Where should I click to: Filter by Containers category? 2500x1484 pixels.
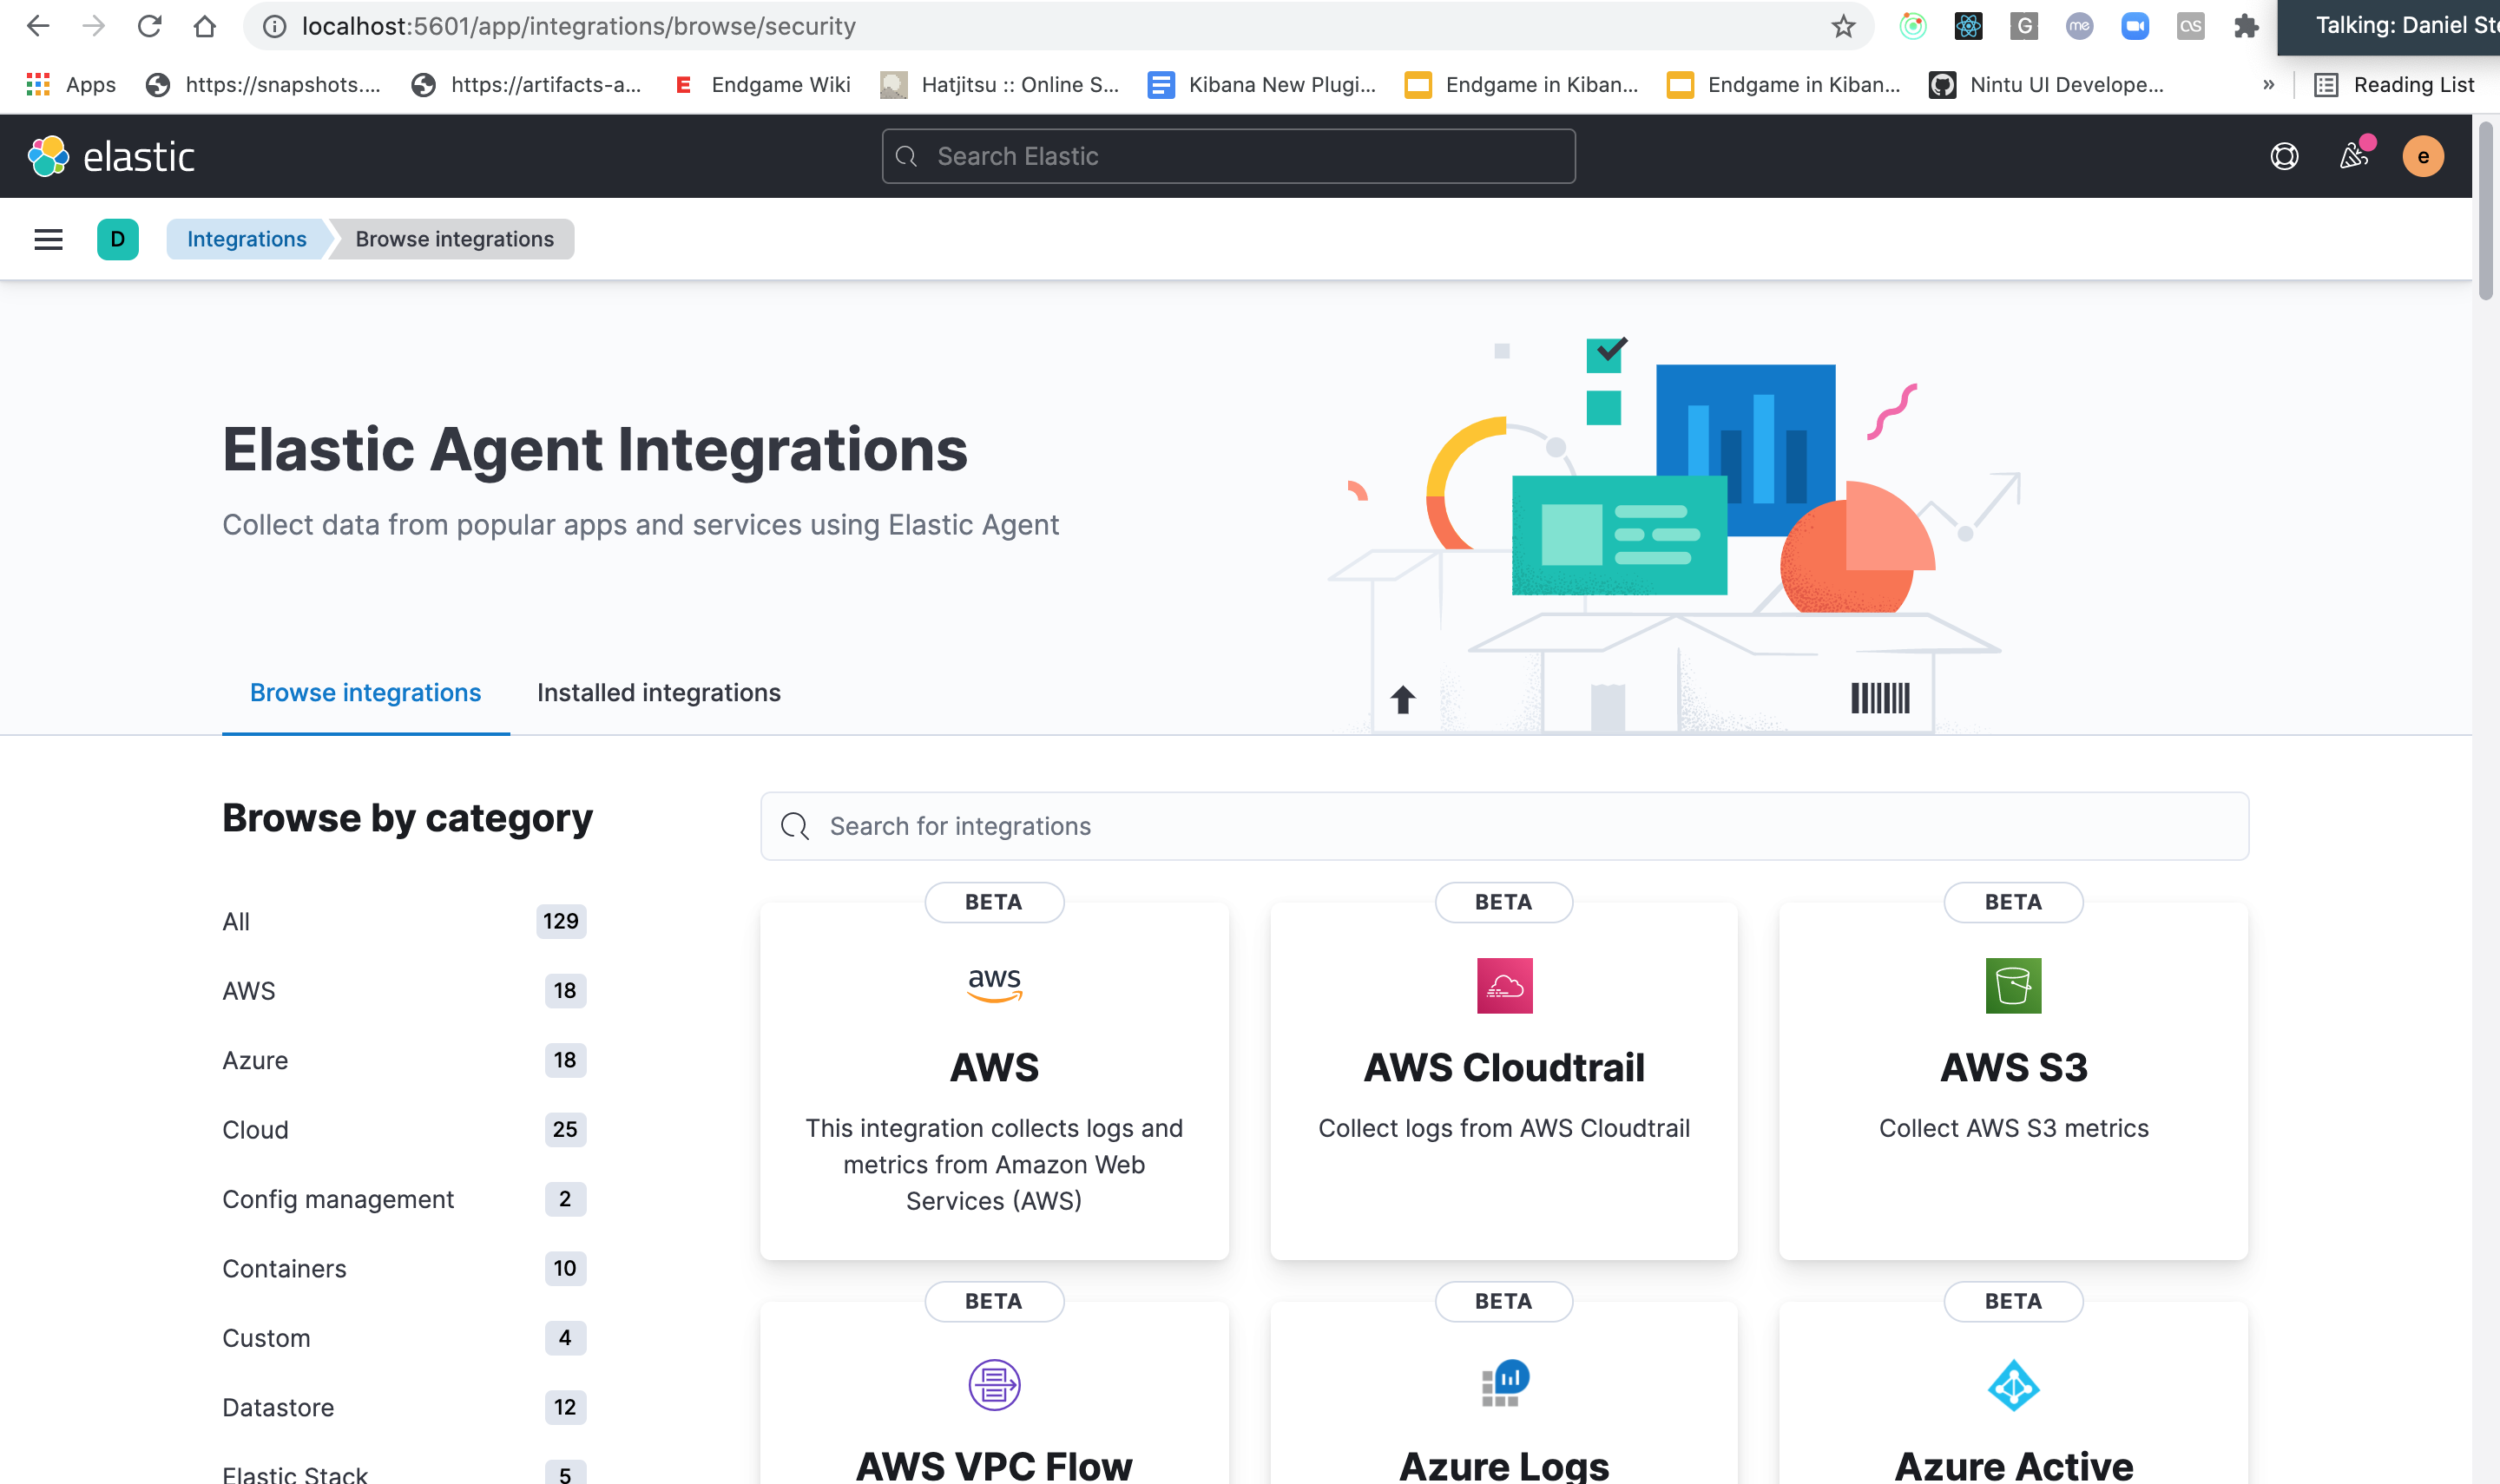(x=284, y=1268)
